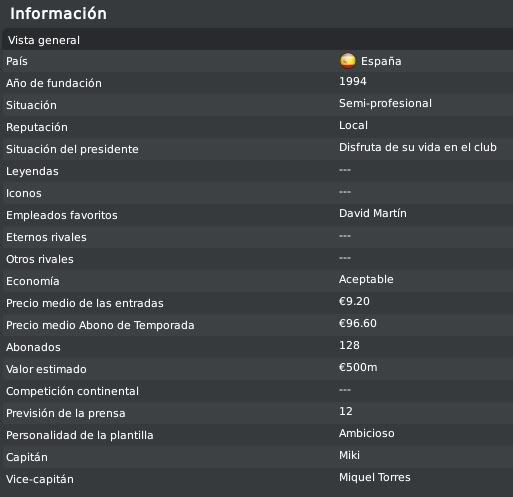Open David Martín's profile

coord(373,213)
